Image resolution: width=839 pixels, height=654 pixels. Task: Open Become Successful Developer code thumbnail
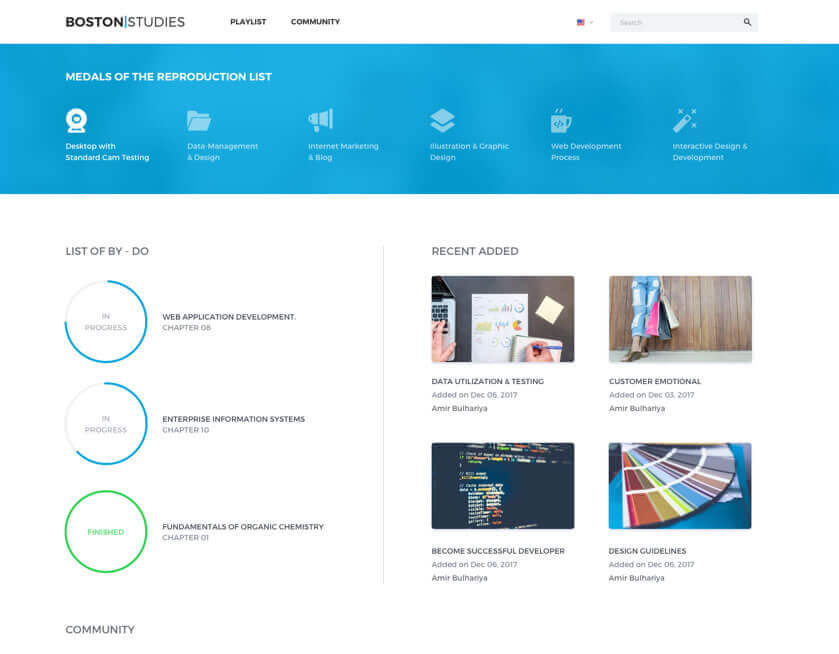[x=503, y=486]
